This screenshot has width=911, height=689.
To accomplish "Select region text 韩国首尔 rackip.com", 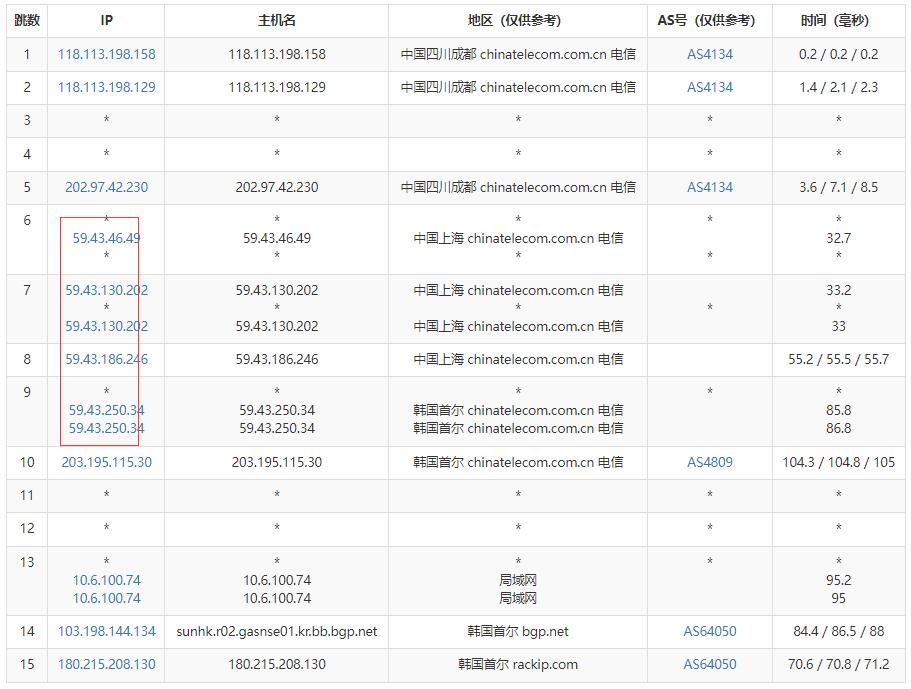I will (518, 664).
